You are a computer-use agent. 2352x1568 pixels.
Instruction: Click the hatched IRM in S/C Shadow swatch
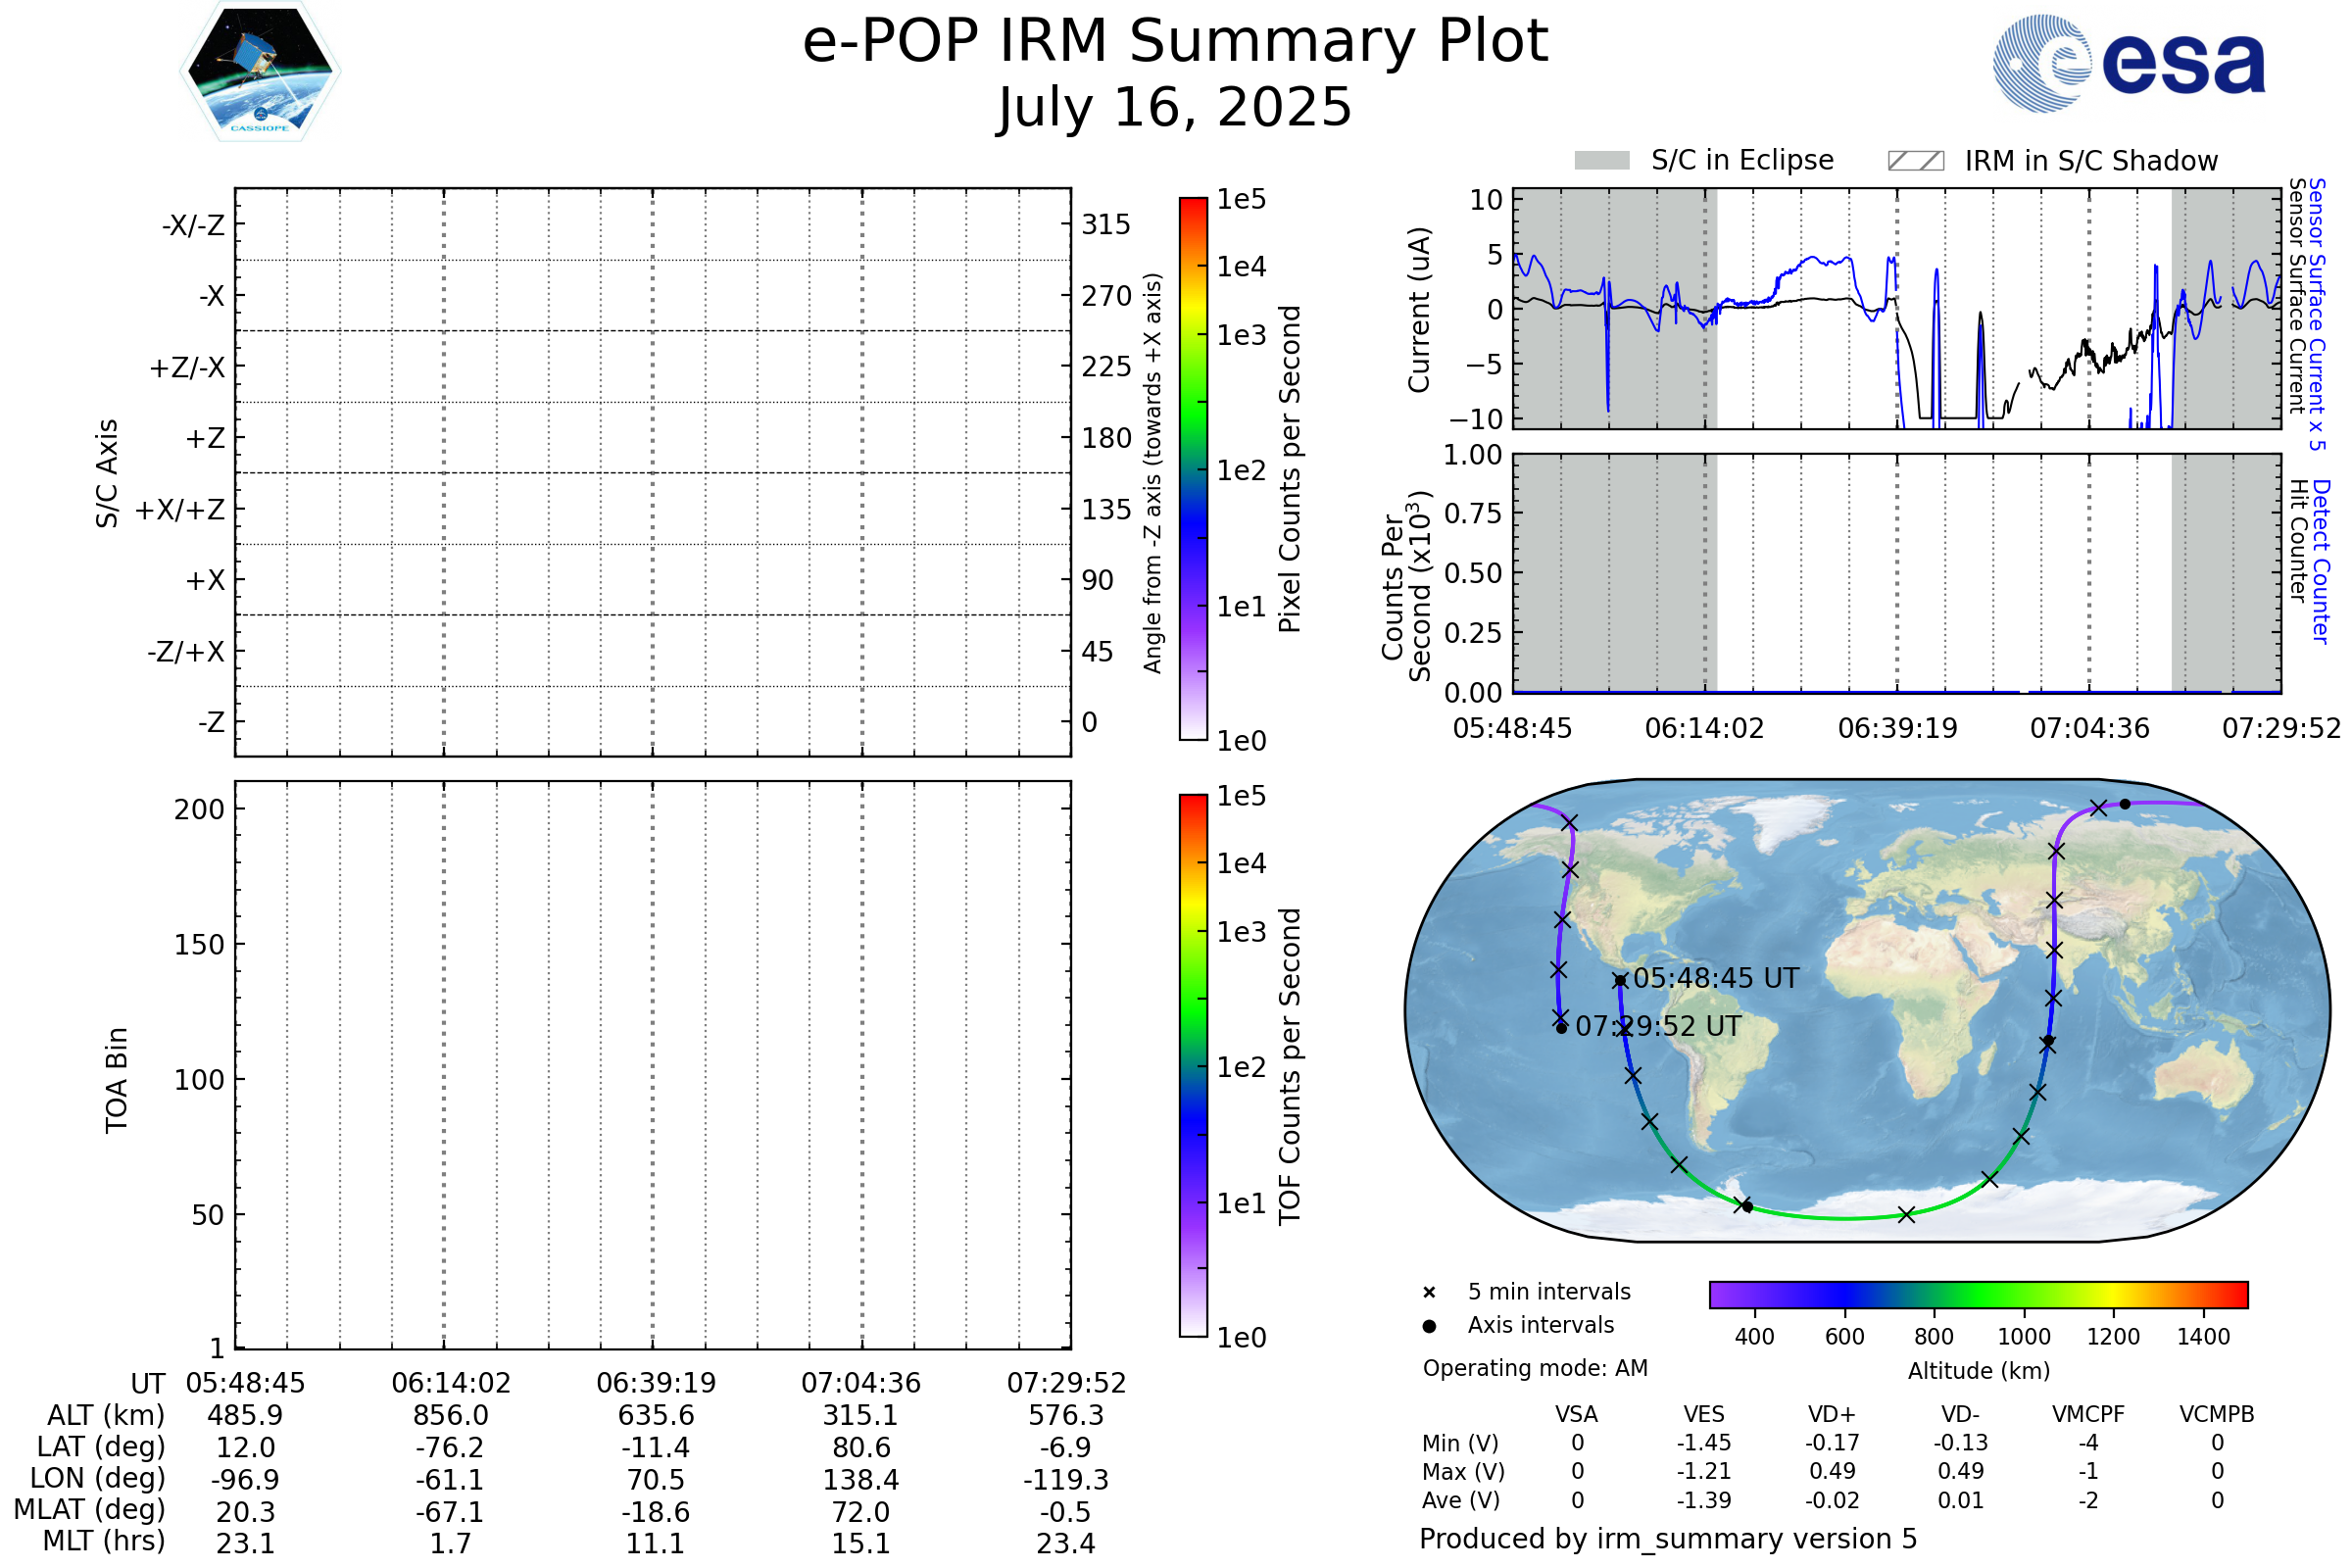(x=1915, y=161)
